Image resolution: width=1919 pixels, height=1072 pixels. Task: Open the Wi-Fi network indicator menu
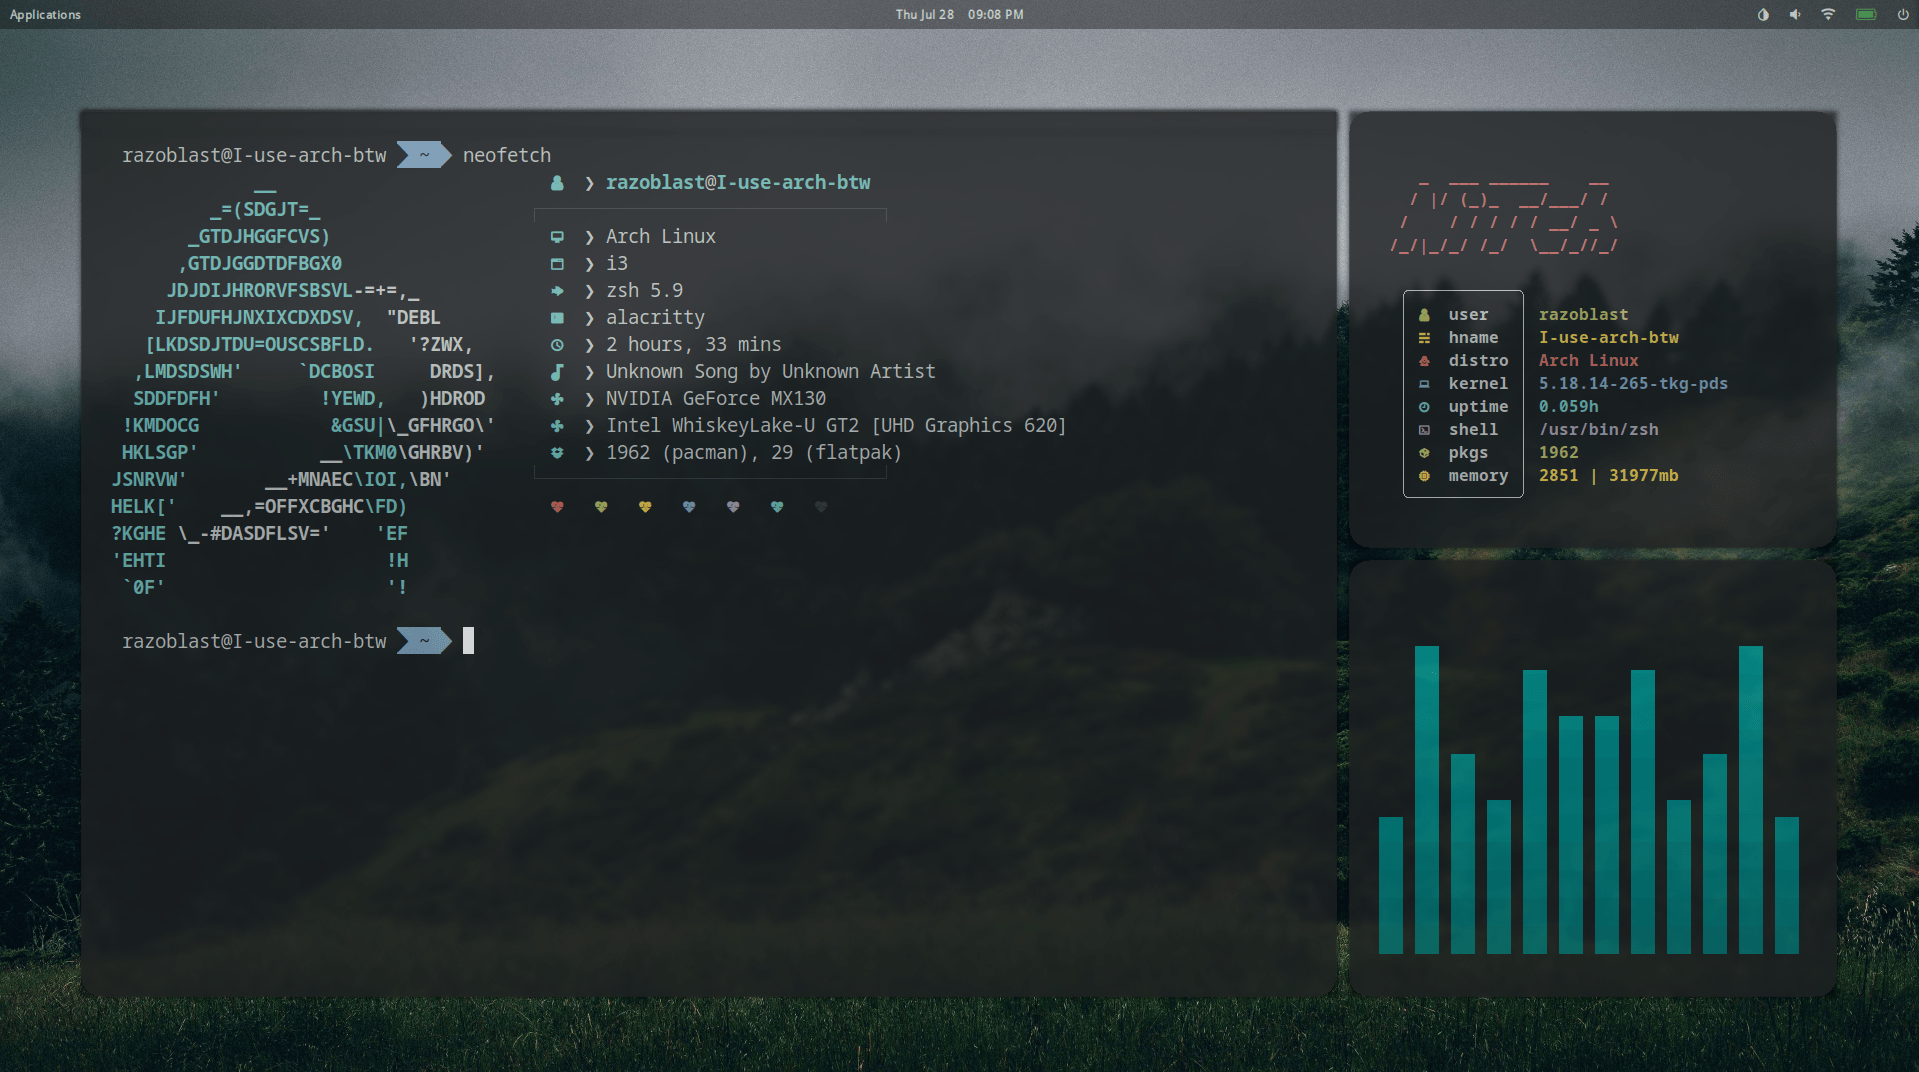pyautogui.click(x=1829, y=14)
